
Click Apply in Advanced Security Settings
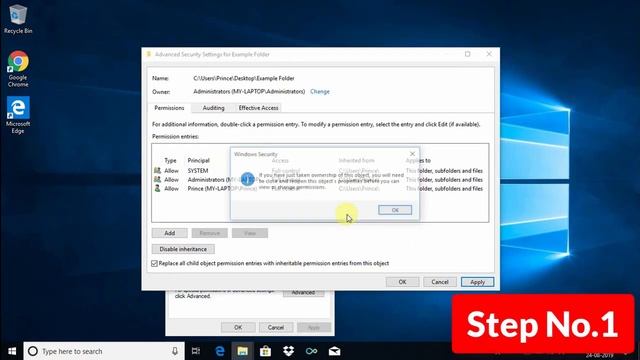pos(477,282)
